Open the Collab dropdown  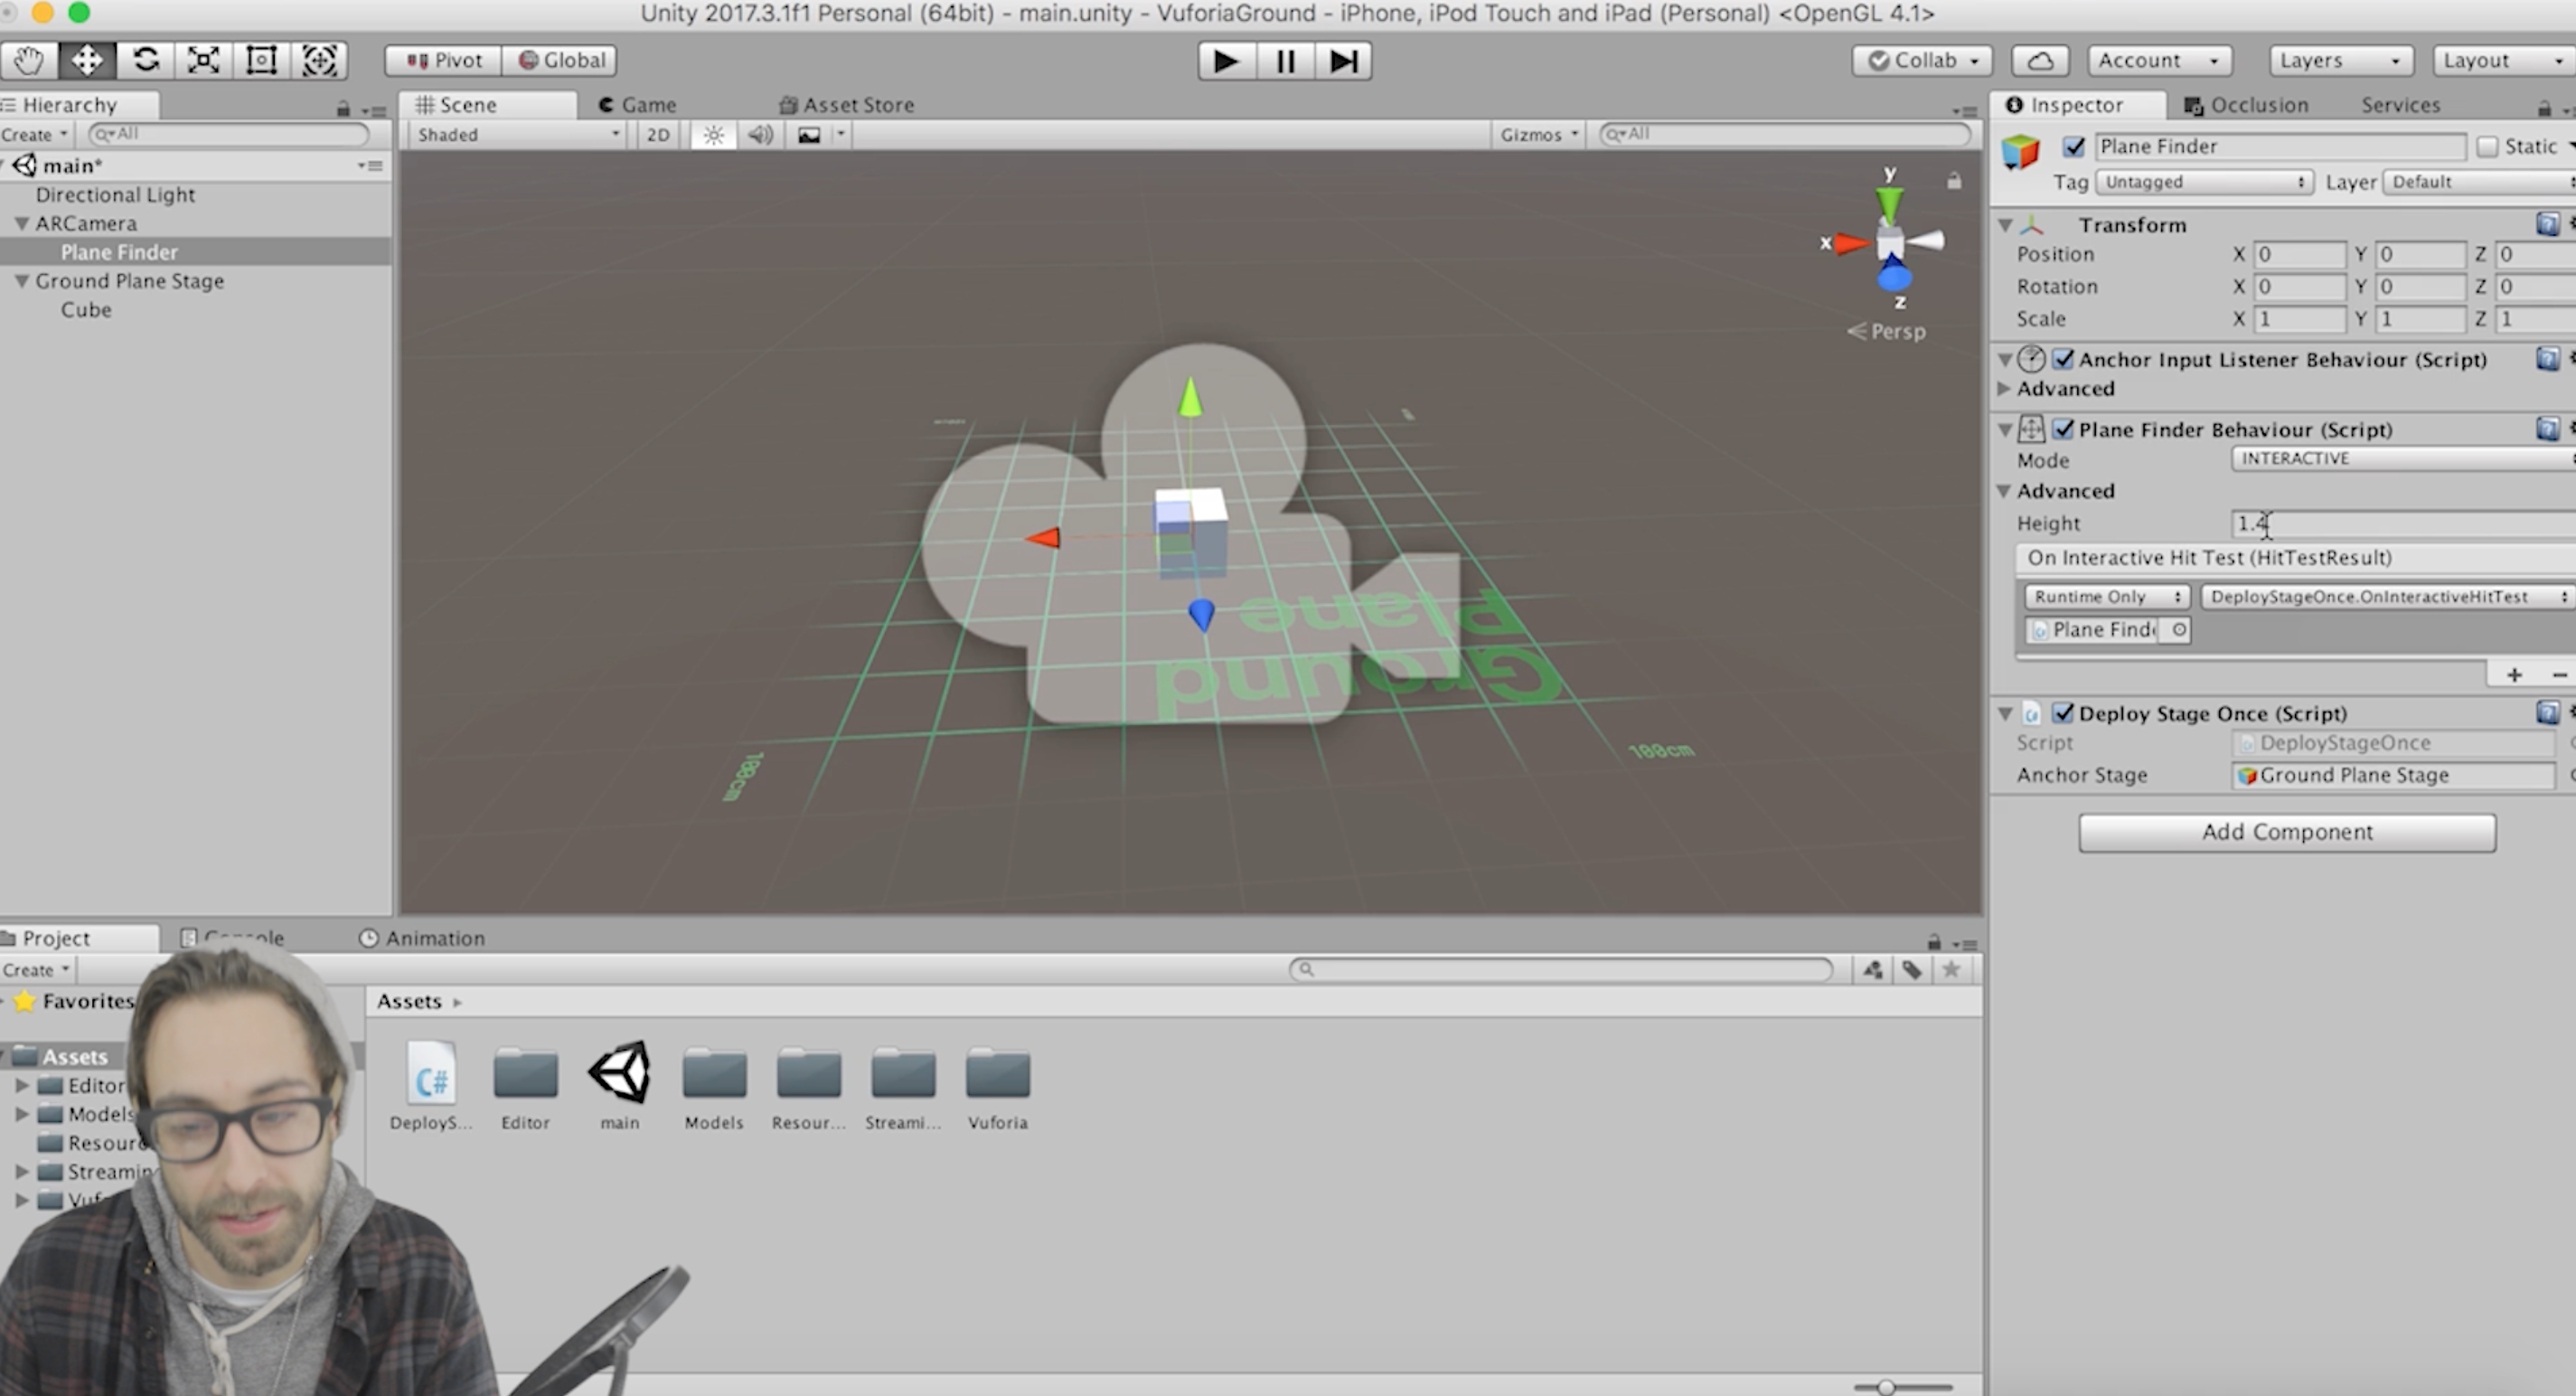click(x=1922, y=60)
